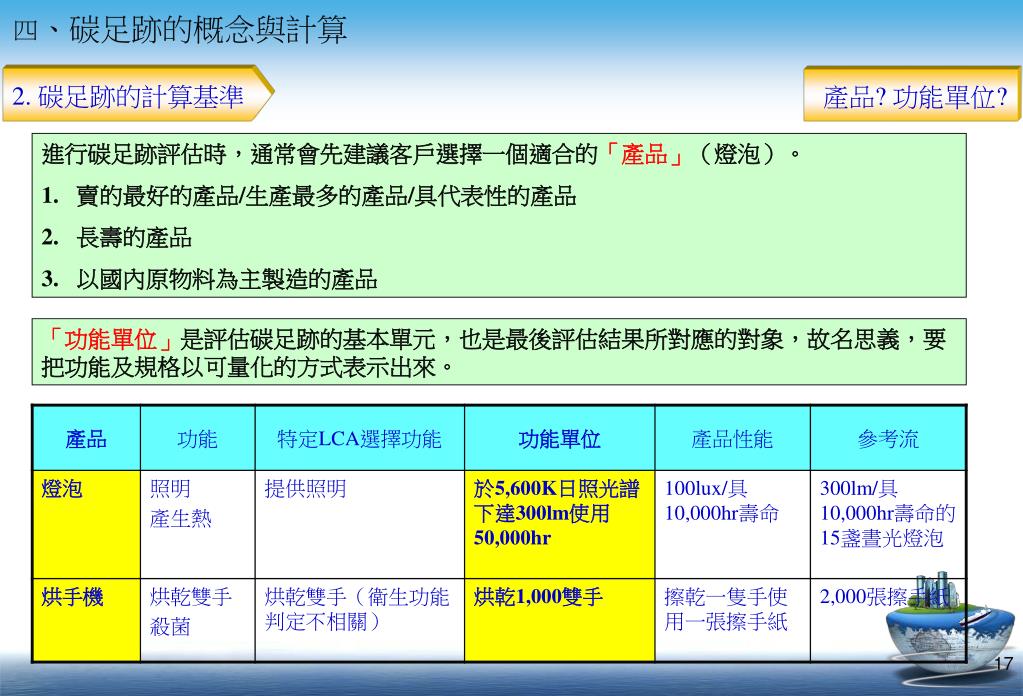
Task: Click the cell 300lm/具 10,000hr壽命的15盞晝光燈泡
Action: tap(888, 524)
